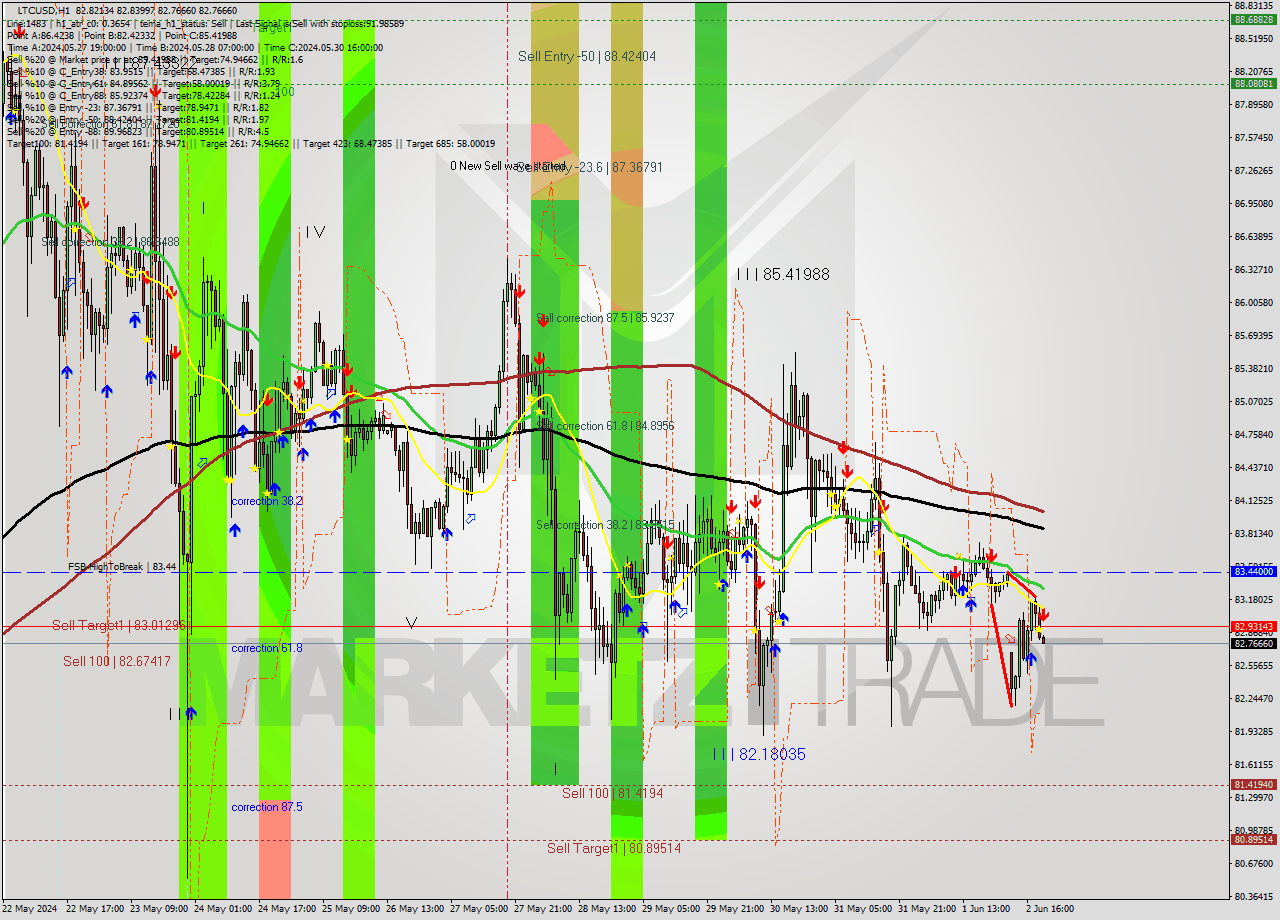Select the blue 'correction 61.8' label

pyautogui.click(x=267, y=648)
